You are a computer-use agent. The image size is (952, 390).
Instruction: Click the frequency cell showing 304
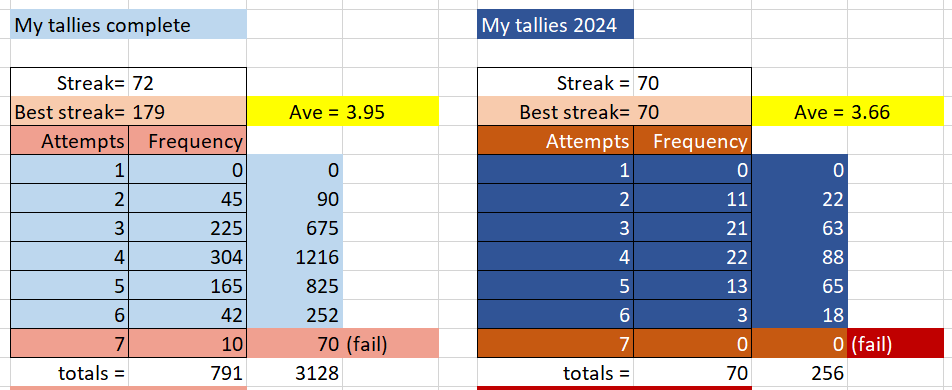click(x=188, y=257)
